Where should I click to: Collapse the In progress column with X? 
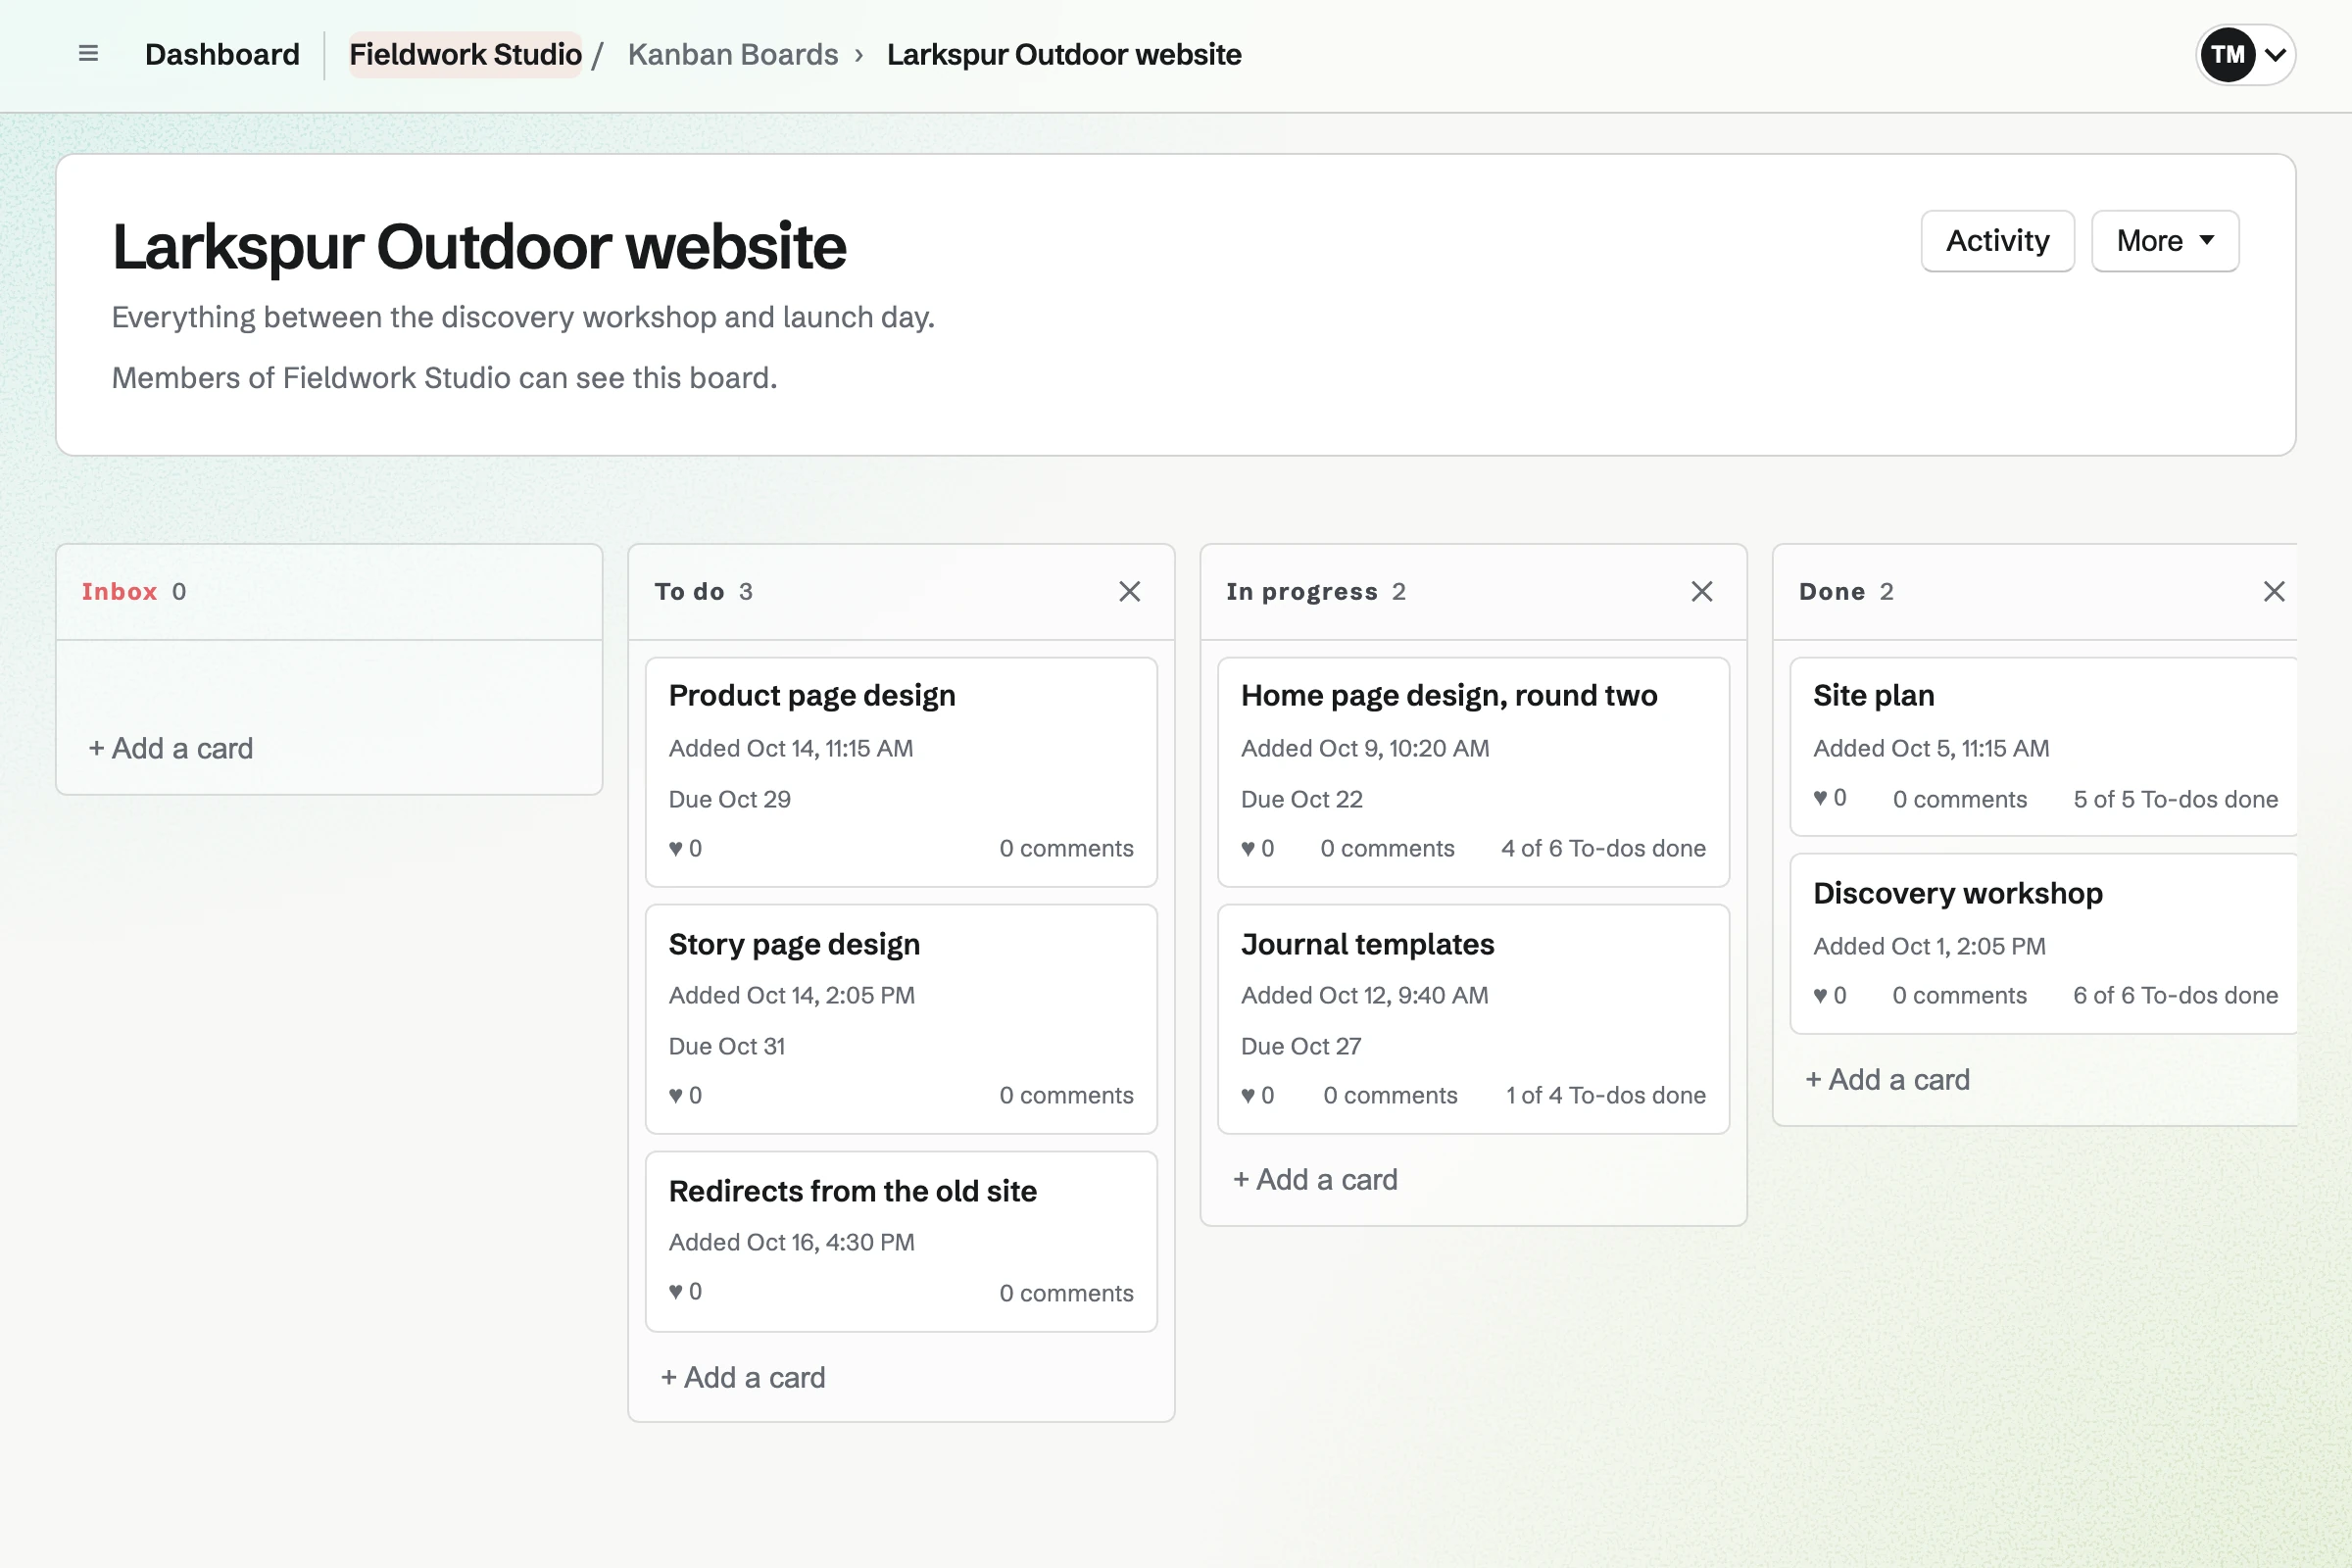tap(1701, 591)
